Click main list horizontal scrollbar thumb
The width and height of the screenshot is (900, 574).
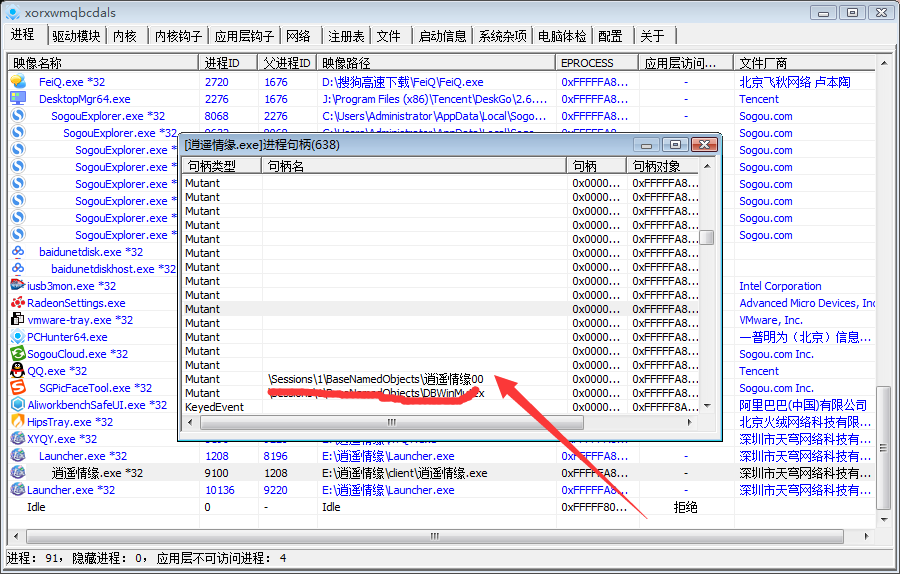coord(435,536)
